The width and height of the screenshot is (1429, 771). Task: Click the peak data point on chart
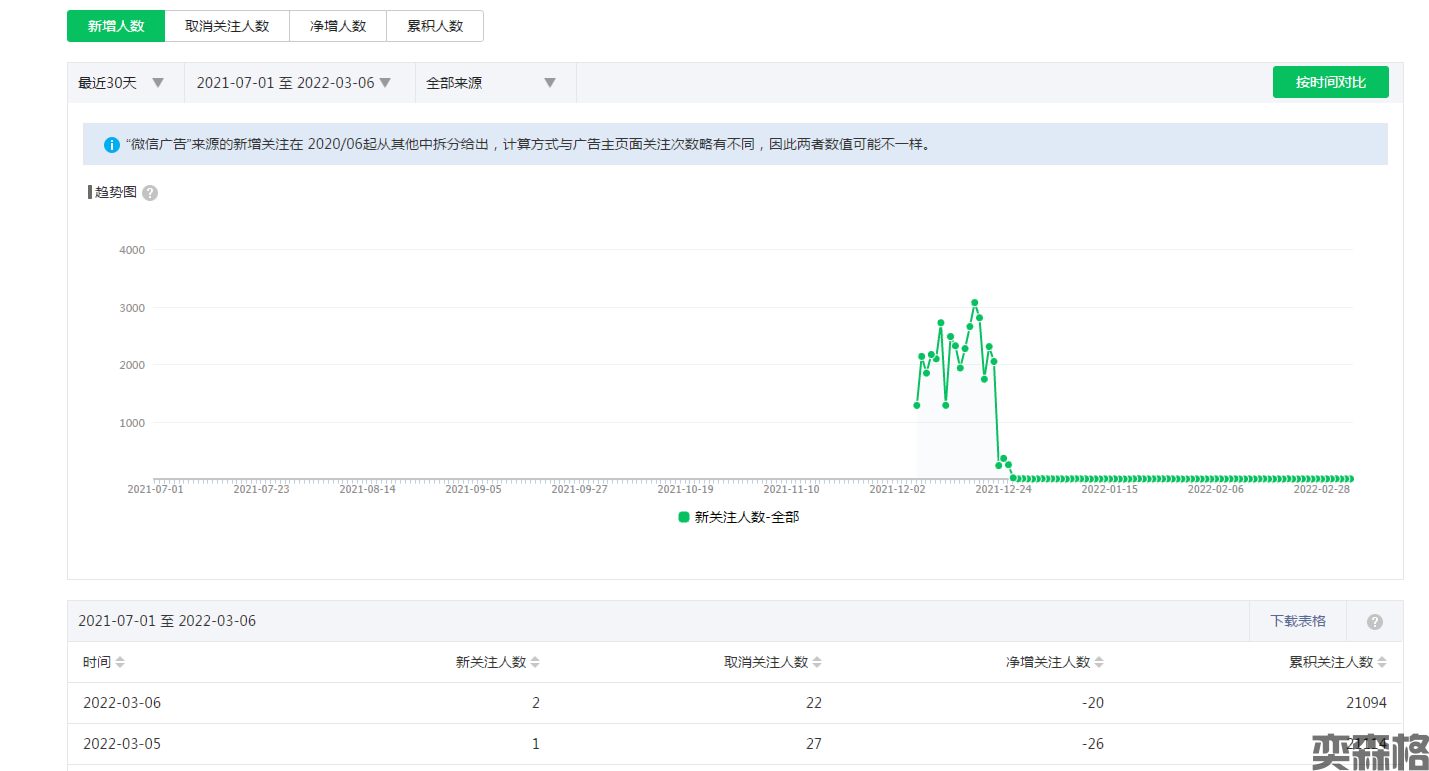click(974, 303)
